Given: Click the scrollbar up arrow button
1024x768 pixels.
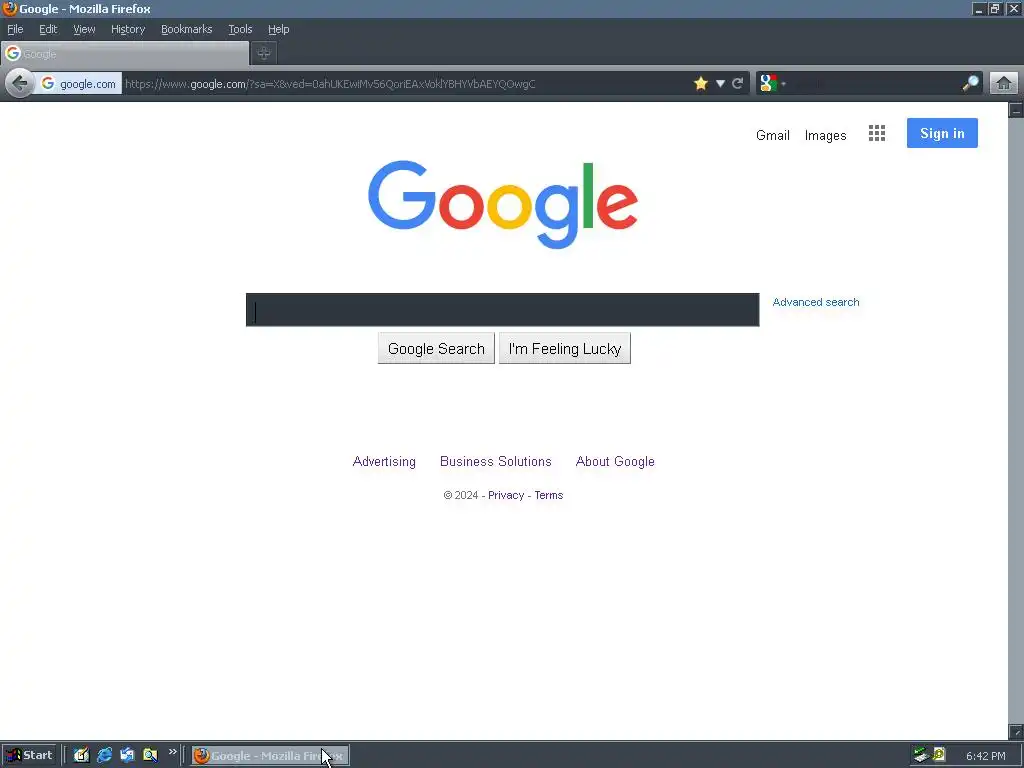Looking at the screenshot, I should (x=1016, y=110).
